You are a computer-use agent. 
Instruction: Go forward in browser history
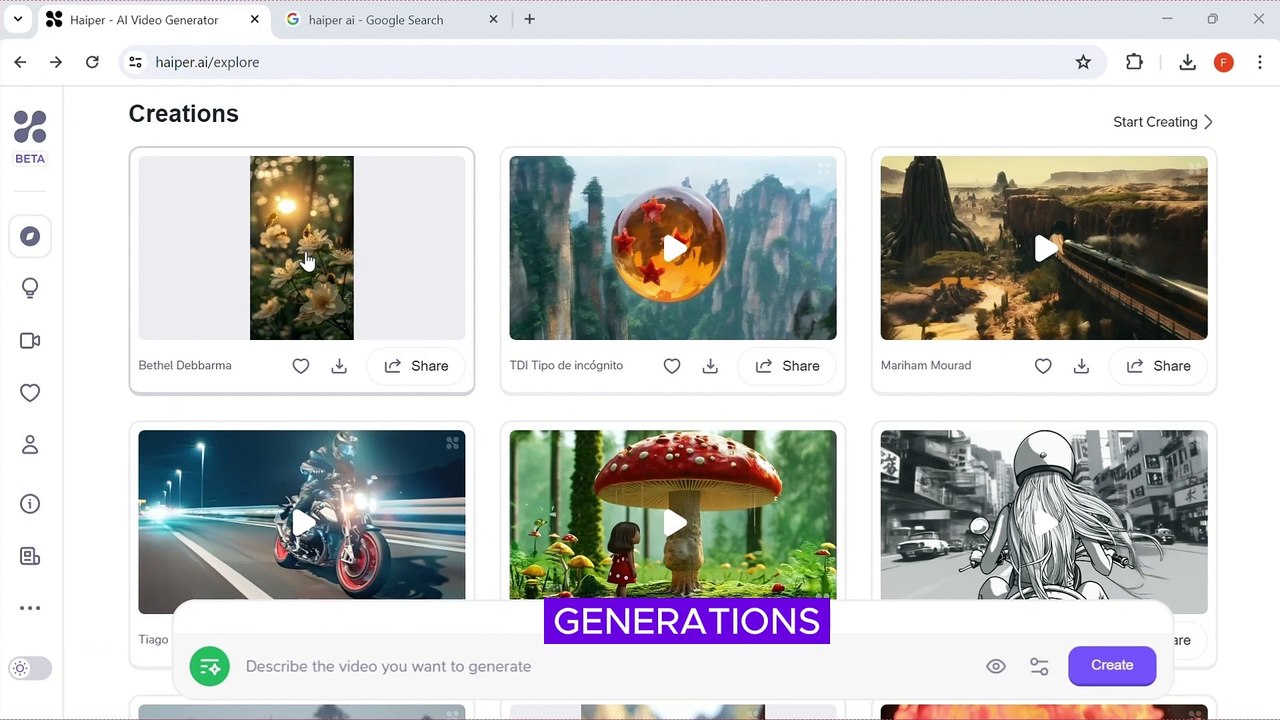tap(56, 62)
